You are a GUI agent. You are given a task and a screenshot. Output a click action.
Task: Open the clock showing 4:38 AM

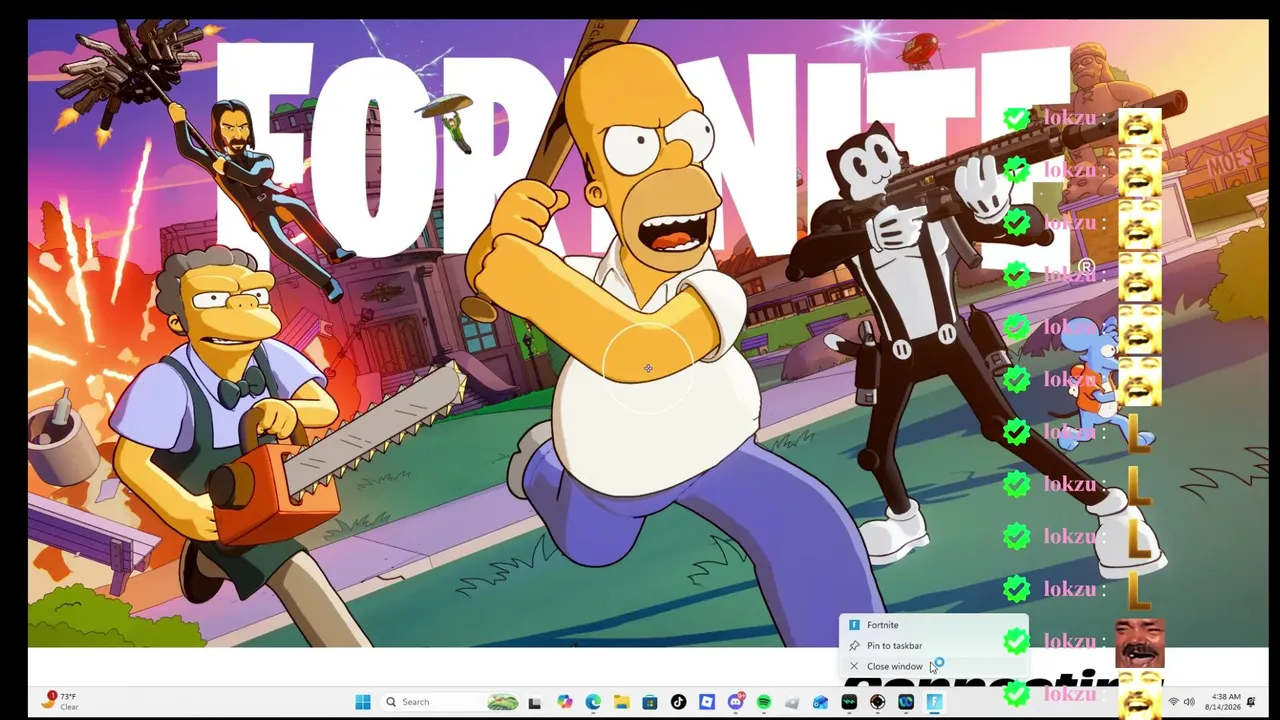pos(1225,702)
